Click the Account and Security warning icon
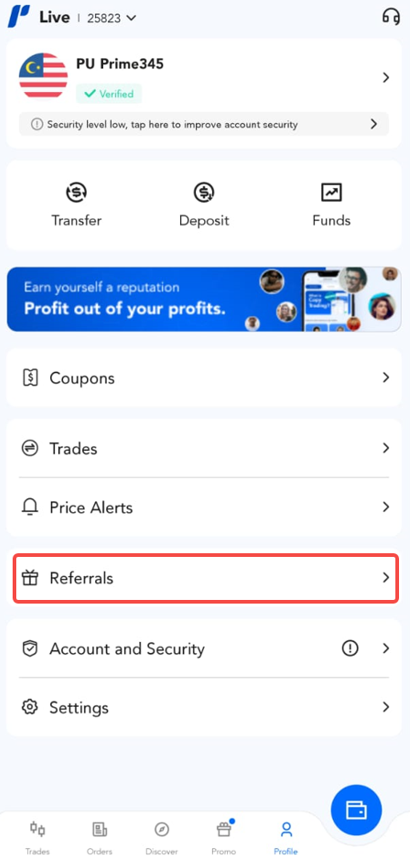Image resolution: width=410 pixels, height=863 pixels. [350, 648]
